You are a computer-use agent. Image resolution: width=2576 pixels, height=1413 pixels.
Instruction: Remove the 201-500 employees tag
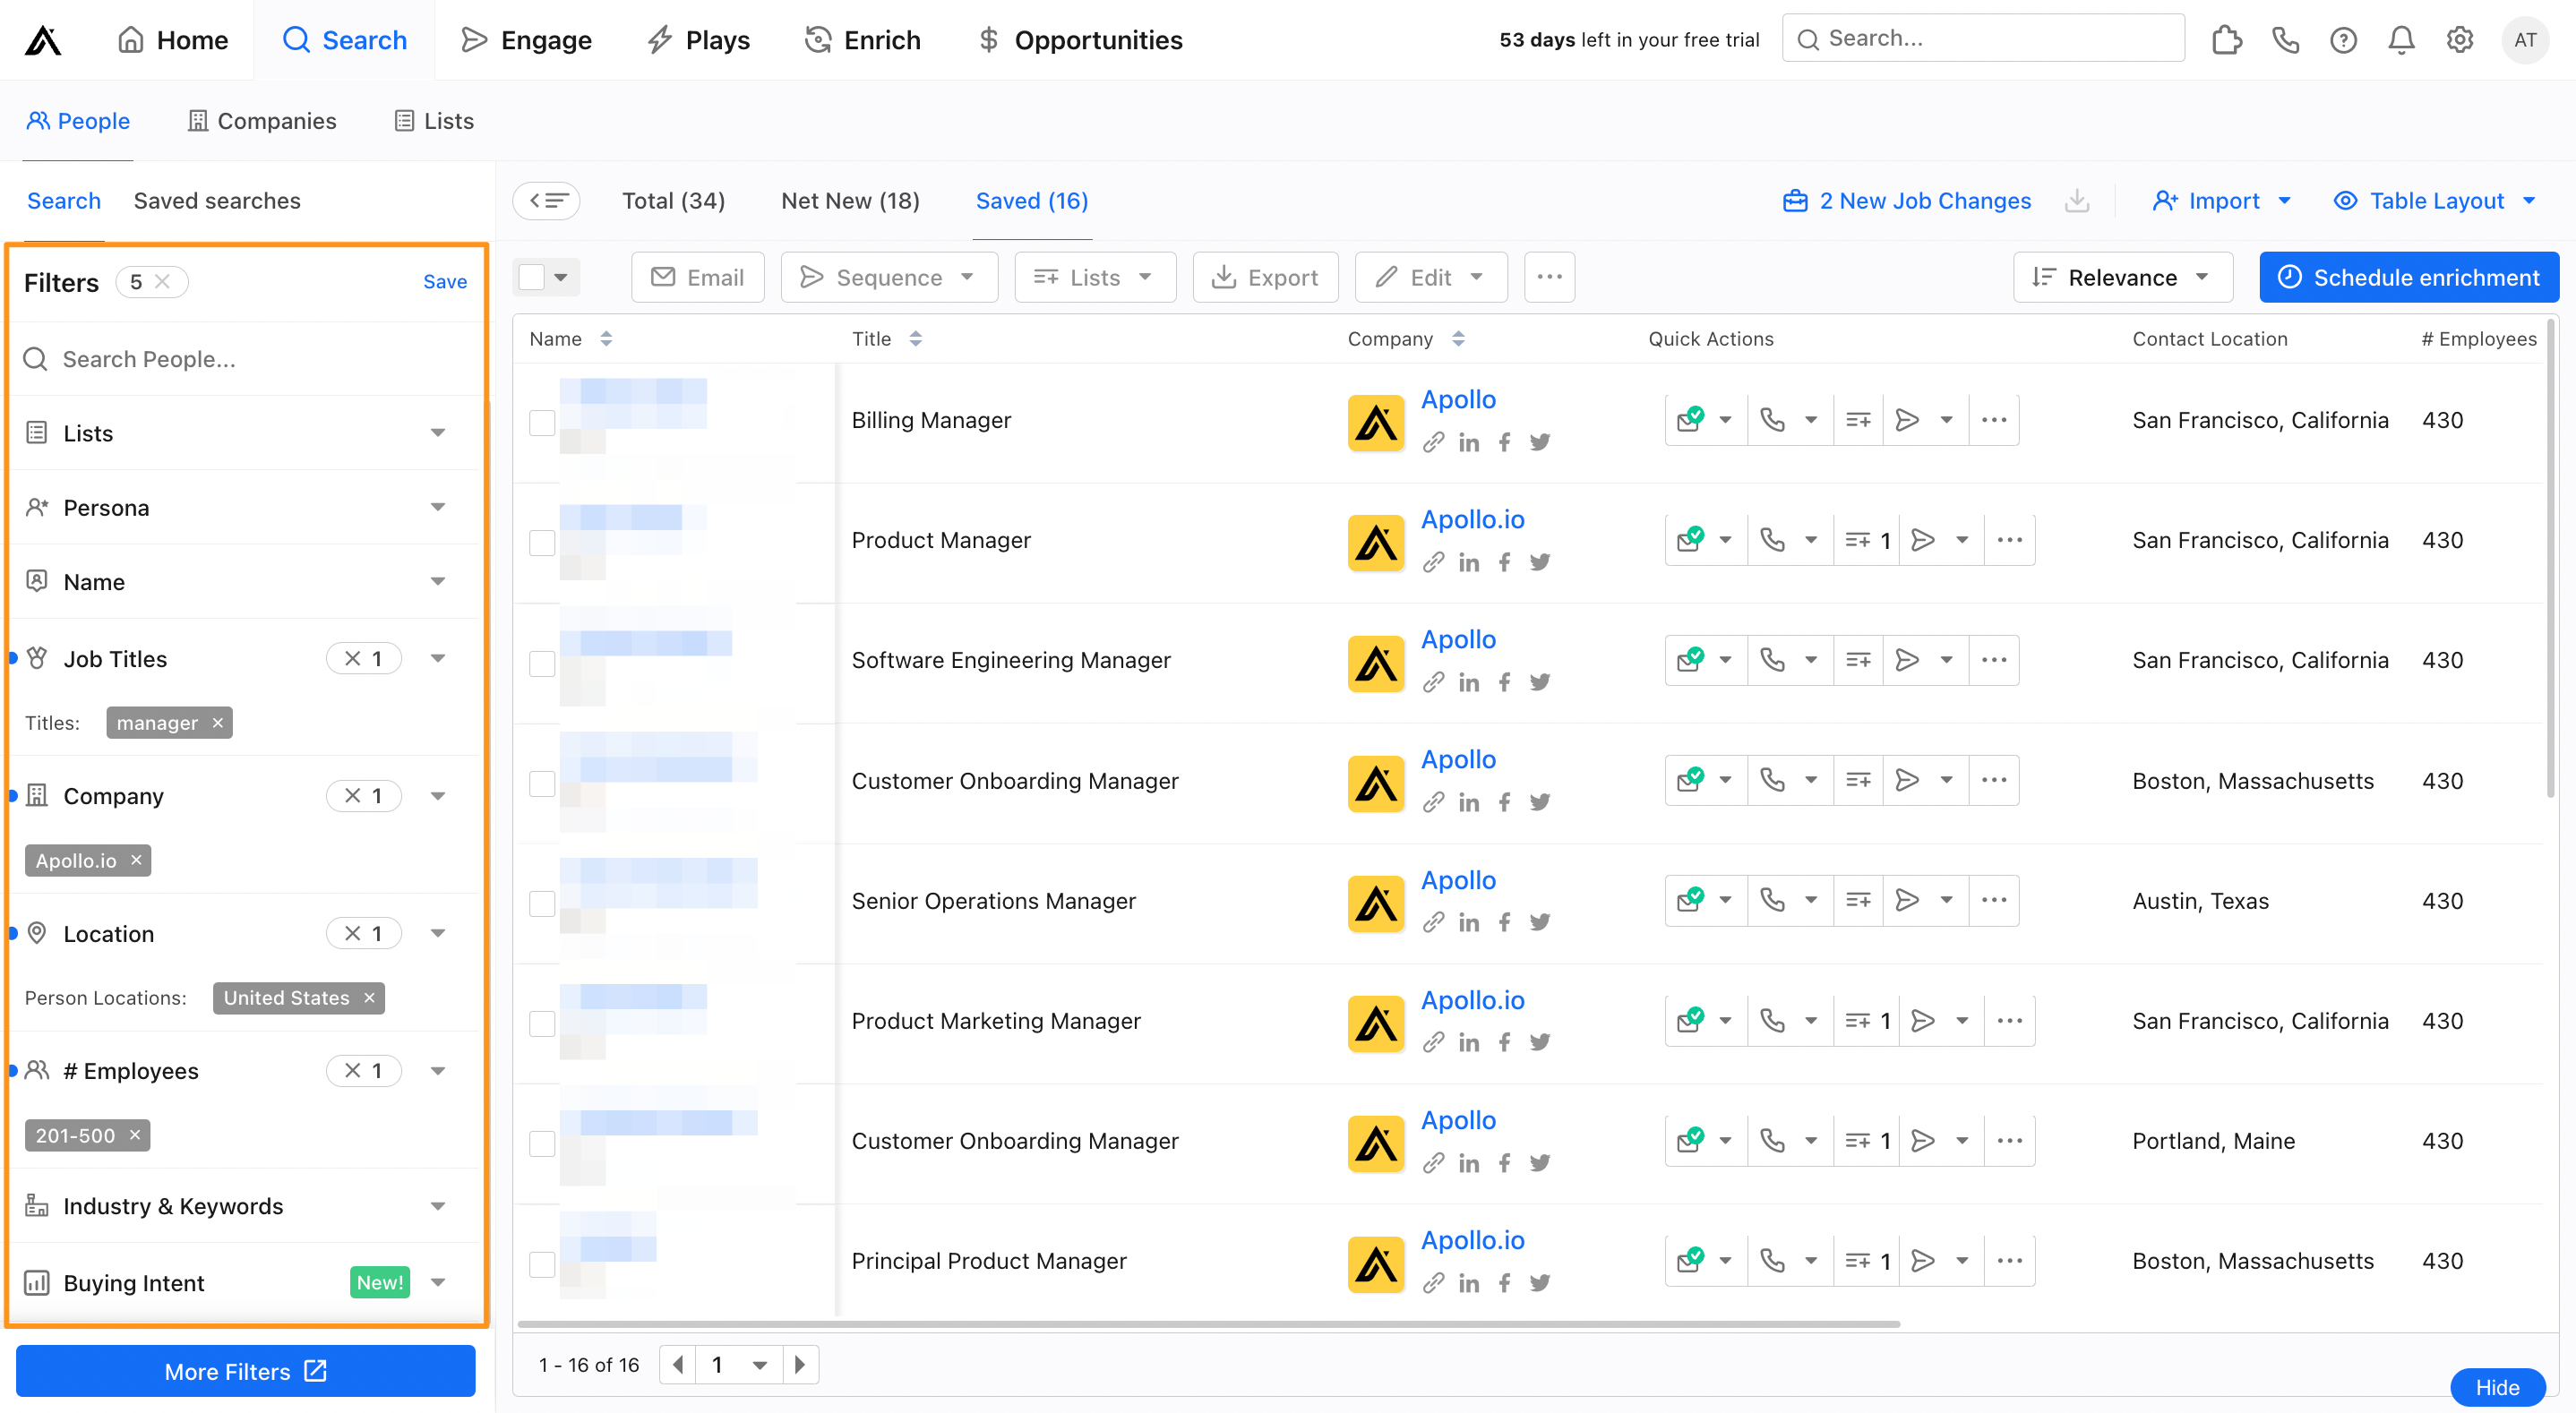click(135, 1135)
